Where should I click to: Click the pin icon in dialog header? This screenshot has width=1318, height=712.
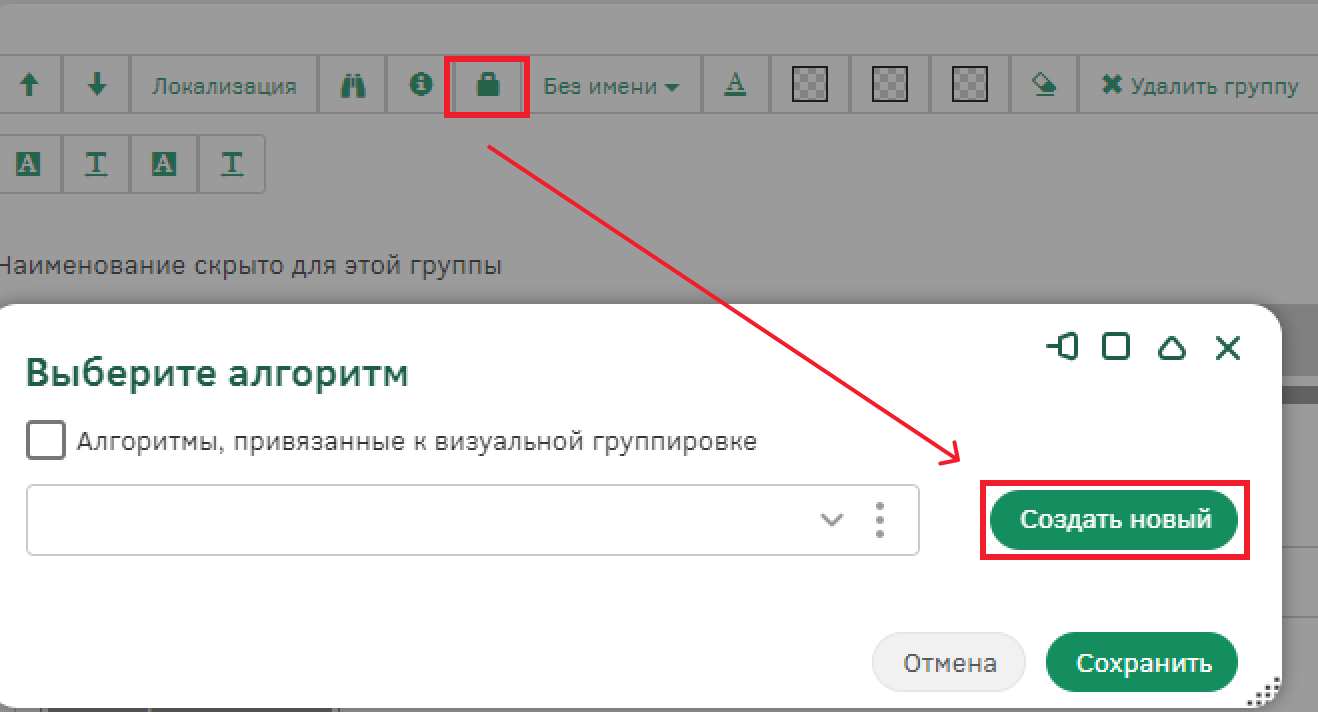coord(1062,347)
